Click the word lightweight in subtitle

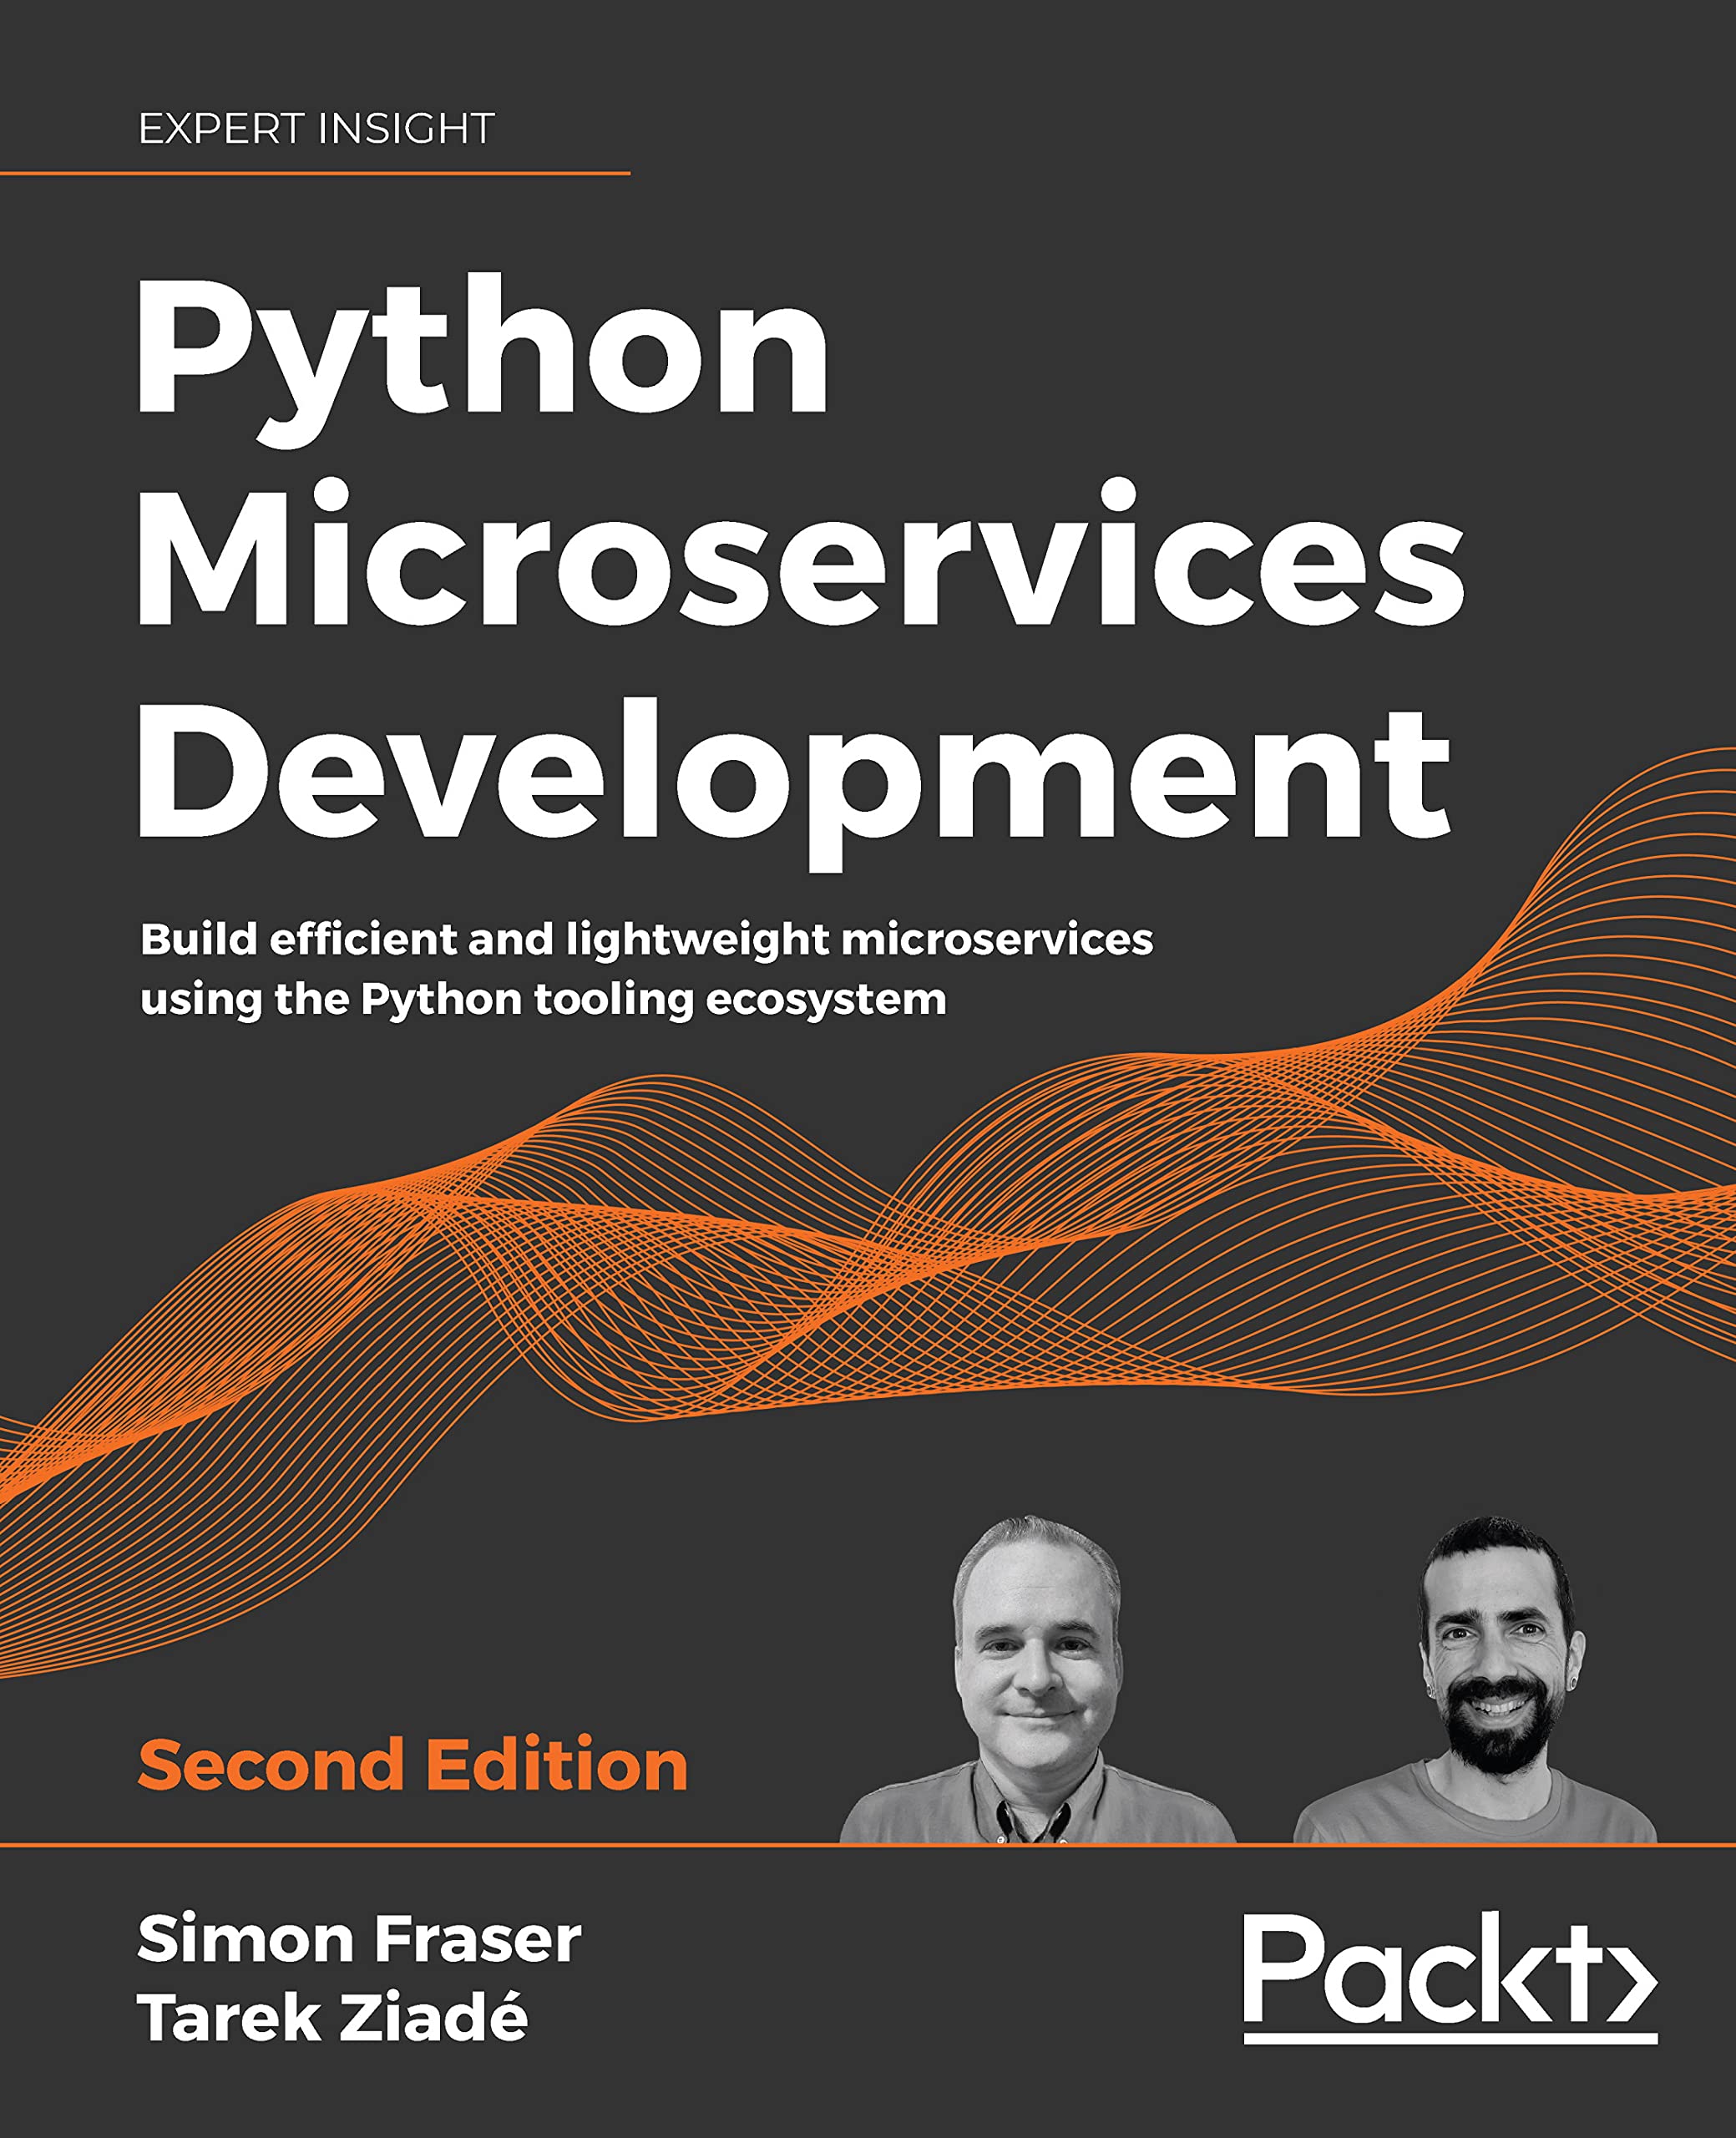[x=697, y=942]
